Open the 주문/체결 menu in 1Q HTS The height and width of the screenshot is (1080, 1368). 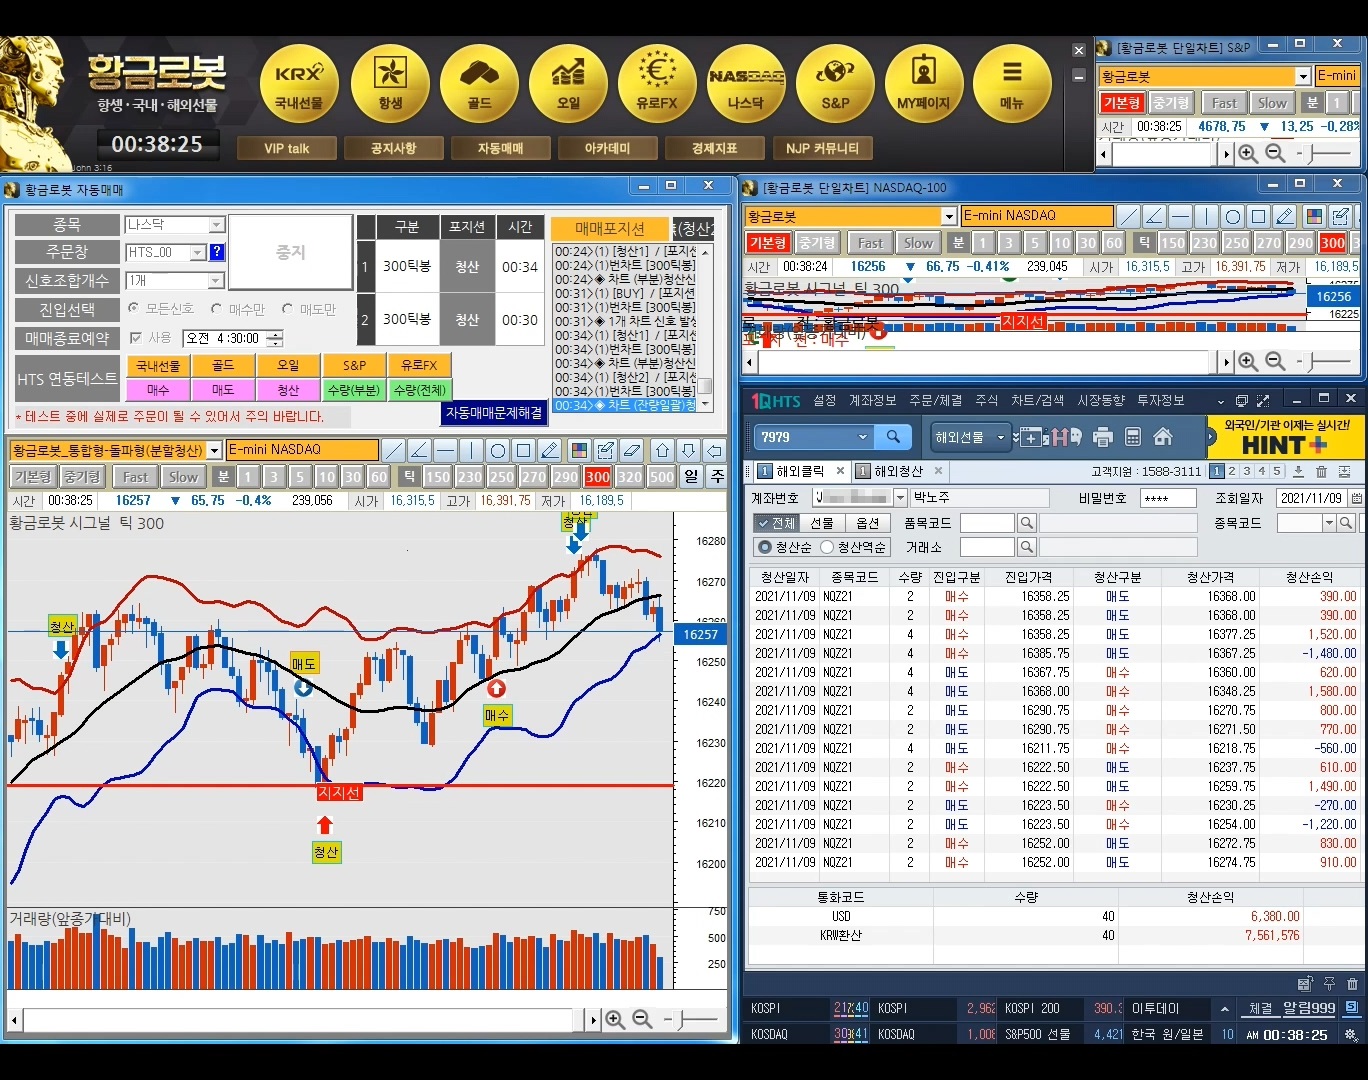(935, 400)
